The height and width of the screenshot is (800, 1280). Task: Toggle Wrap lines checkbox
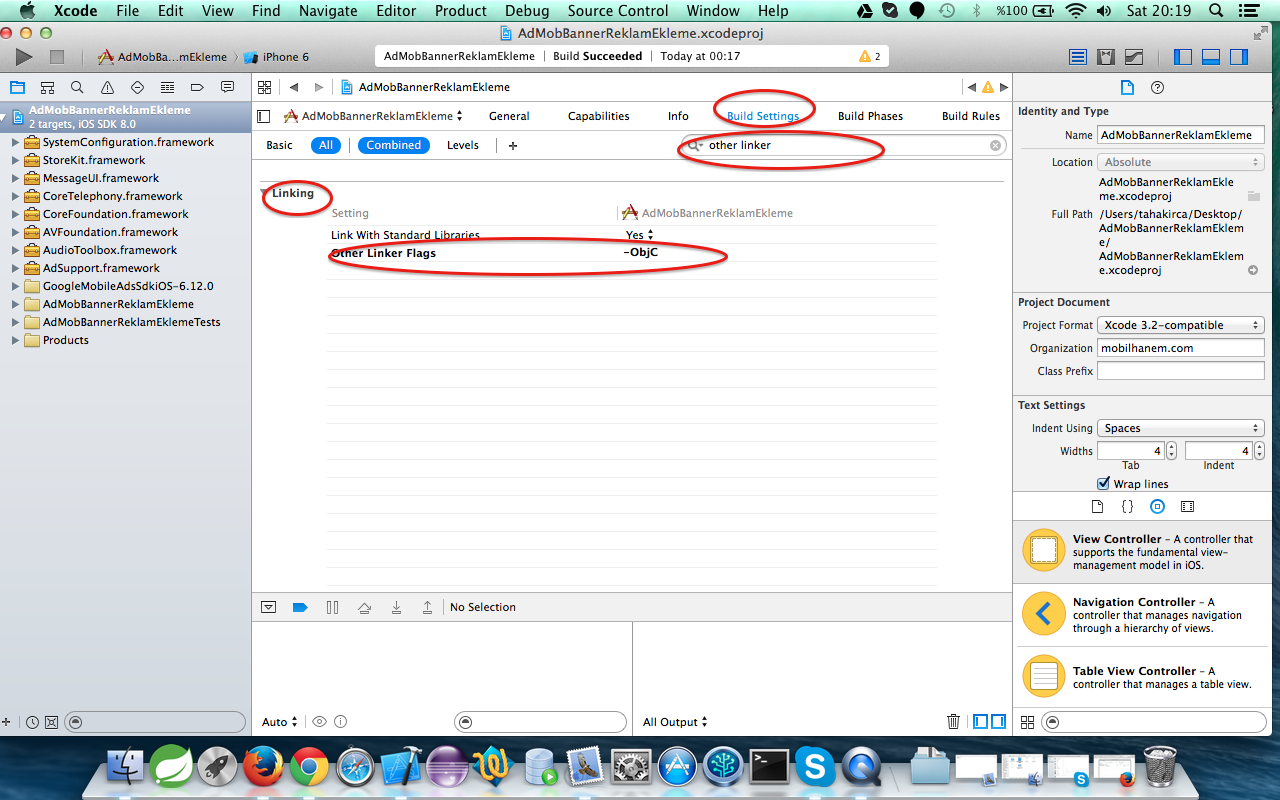pos(1104,484)
